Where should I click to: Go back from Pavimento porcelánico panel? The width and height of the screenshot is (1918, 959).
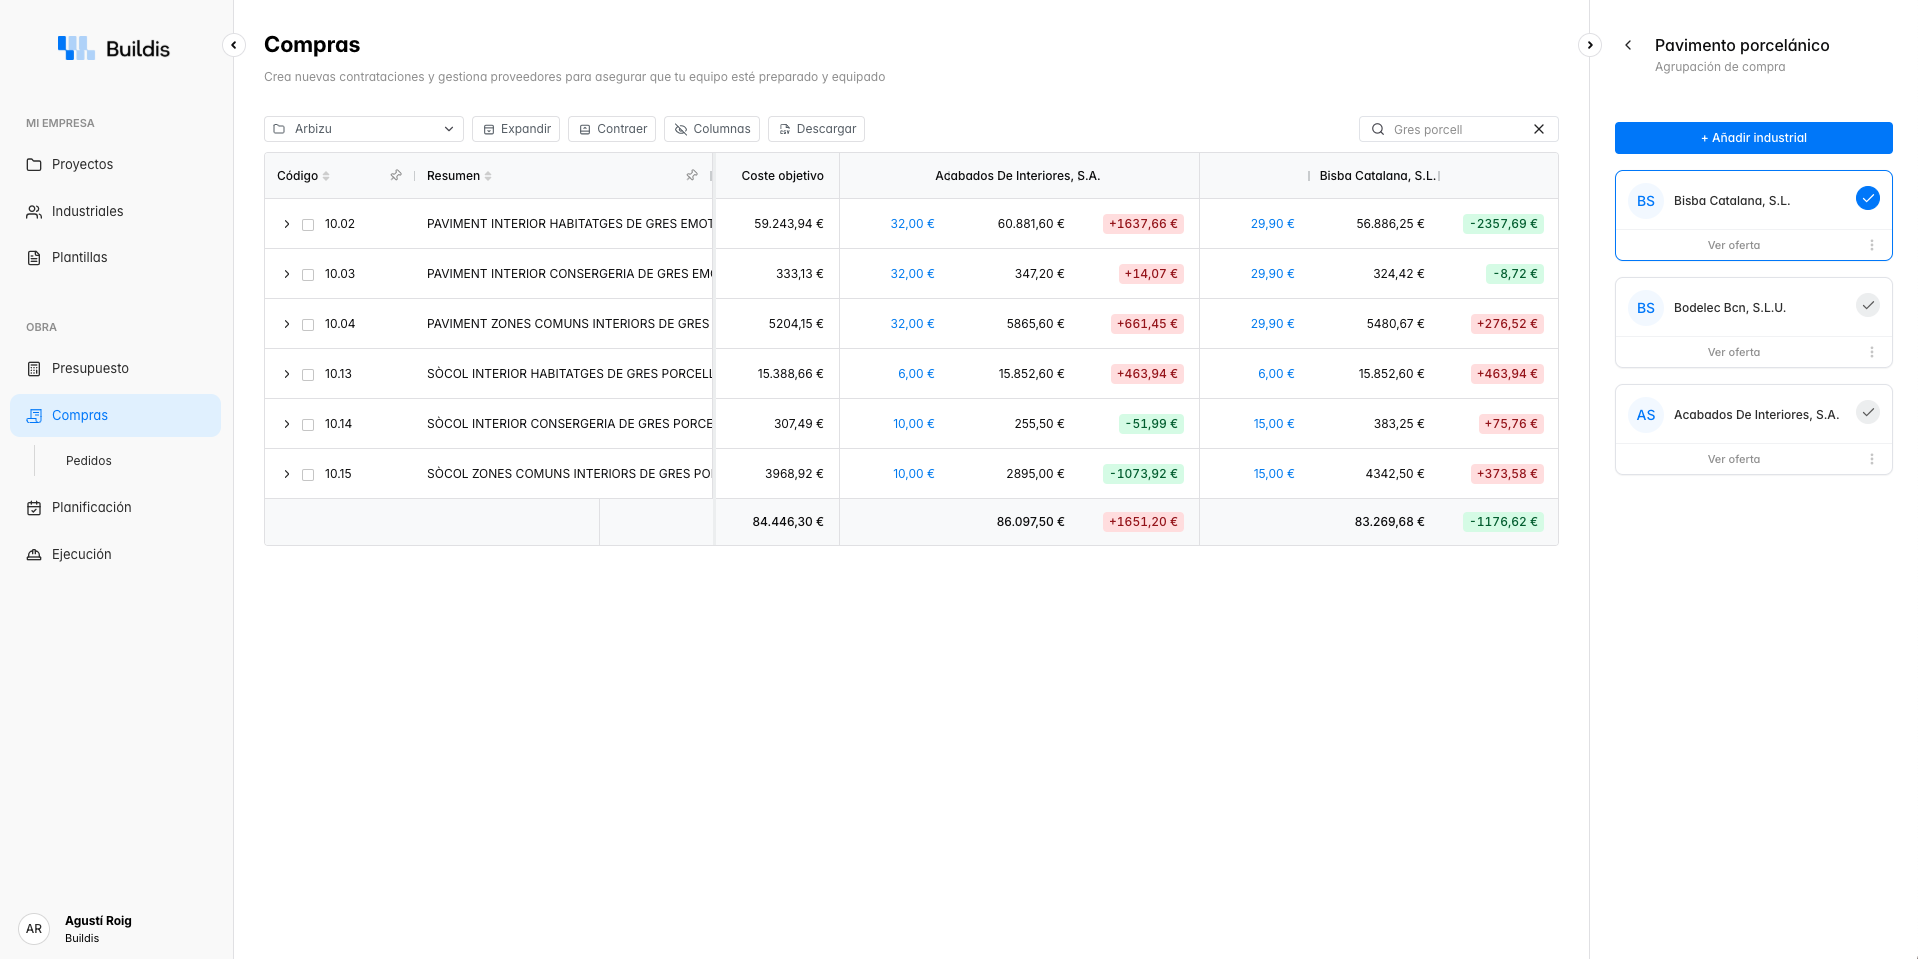tap(1628, 45)
